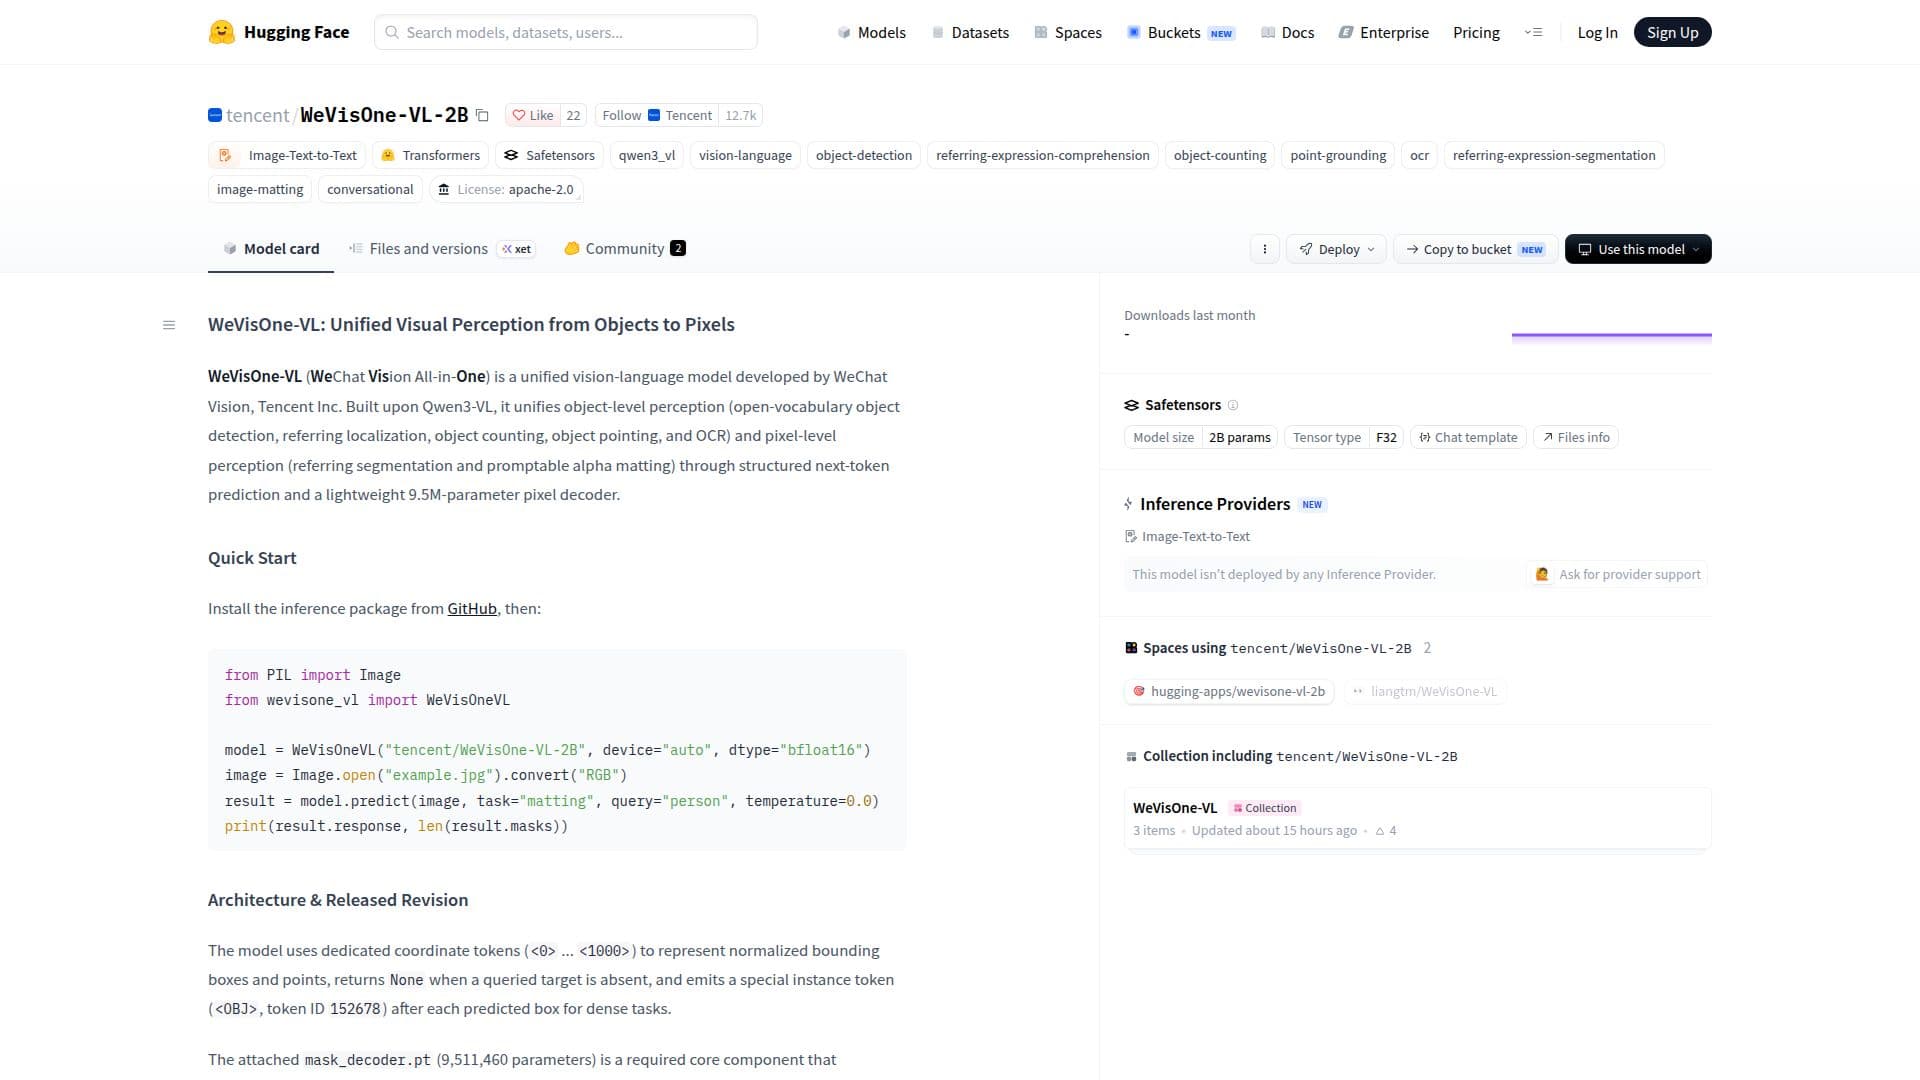Copy model name with the copy icon
Image resolution: width=1920 pixels, height=1080 pixels.
pos(482,115)
